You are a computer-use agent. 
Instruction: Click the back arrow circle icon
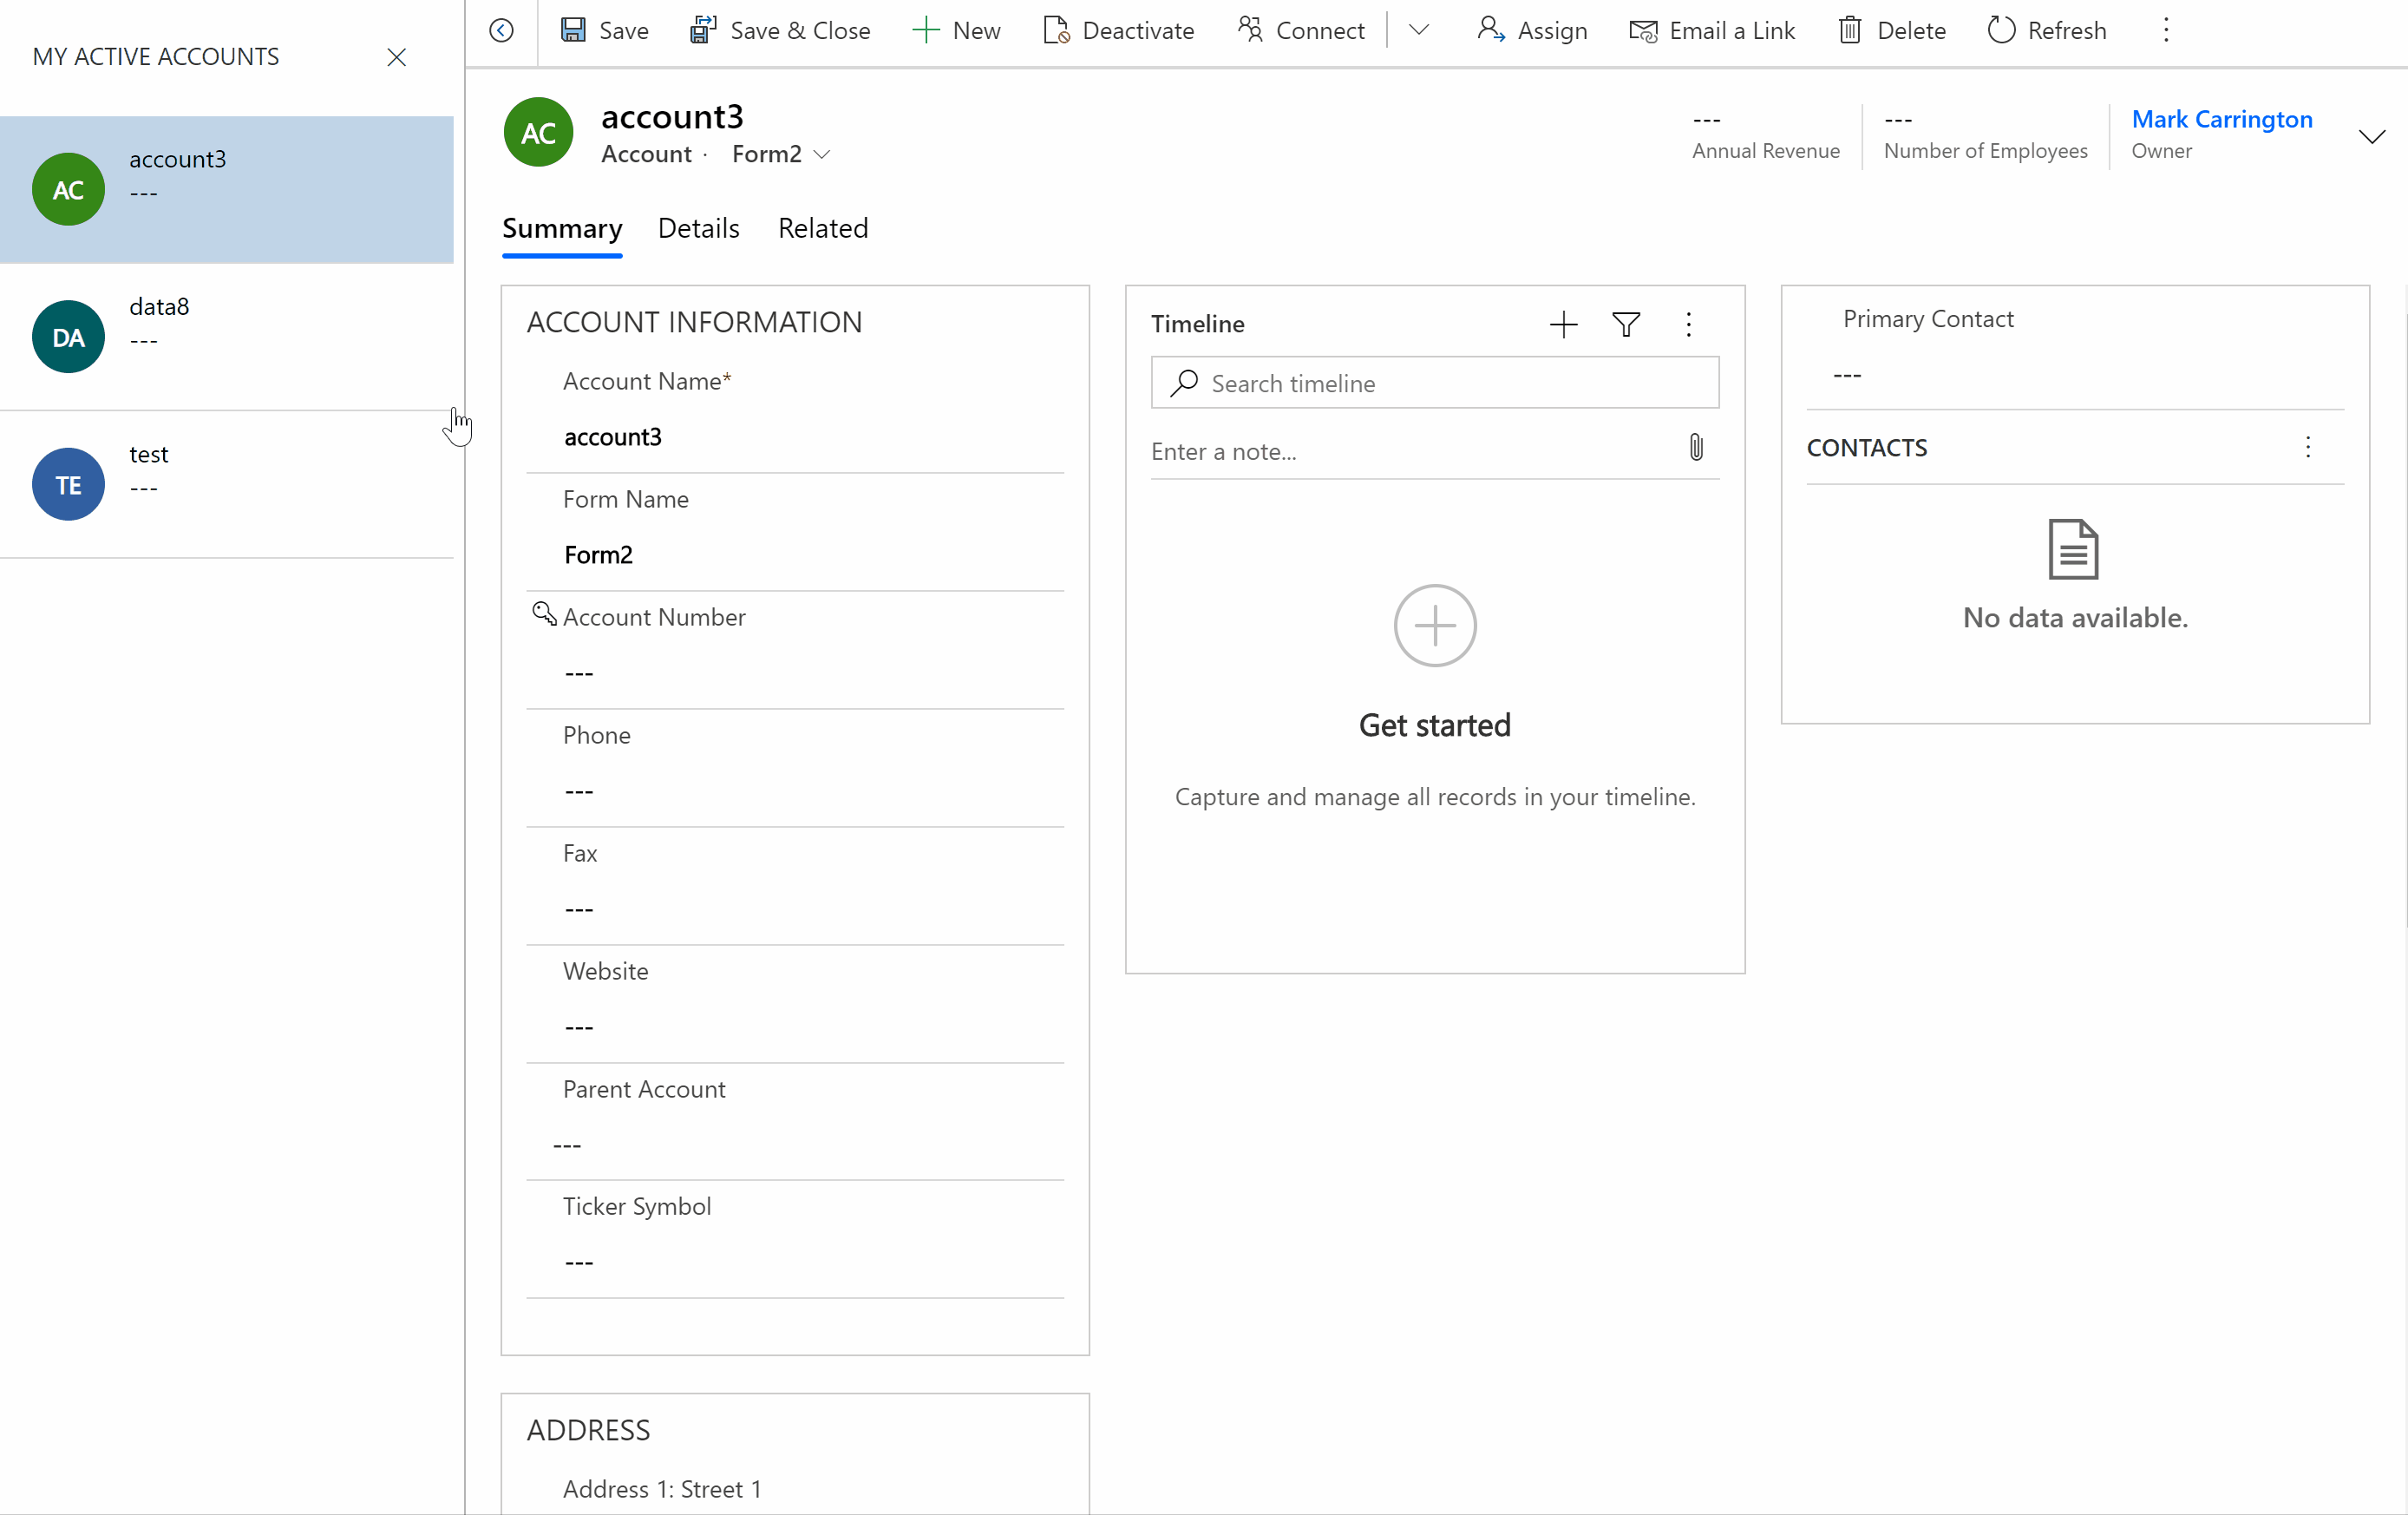click(x=502, y=30)
